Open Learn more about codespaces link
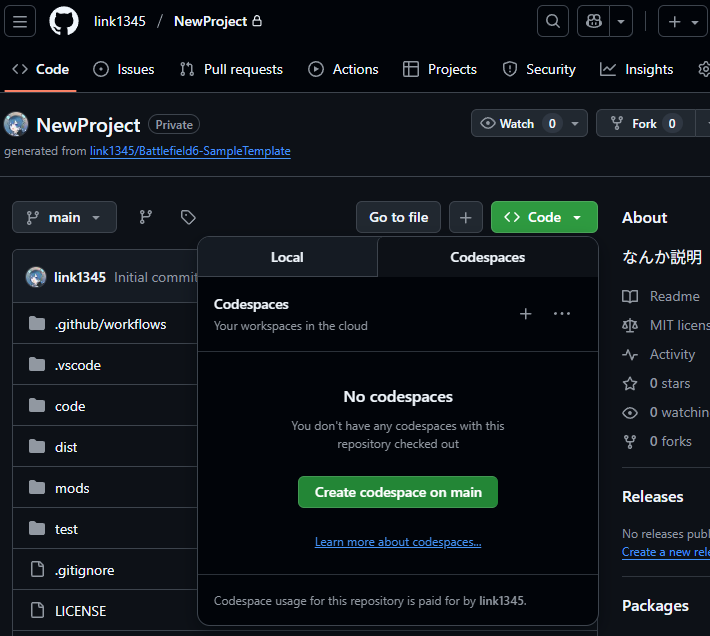 pyautogui.click(x=398, y=542)
